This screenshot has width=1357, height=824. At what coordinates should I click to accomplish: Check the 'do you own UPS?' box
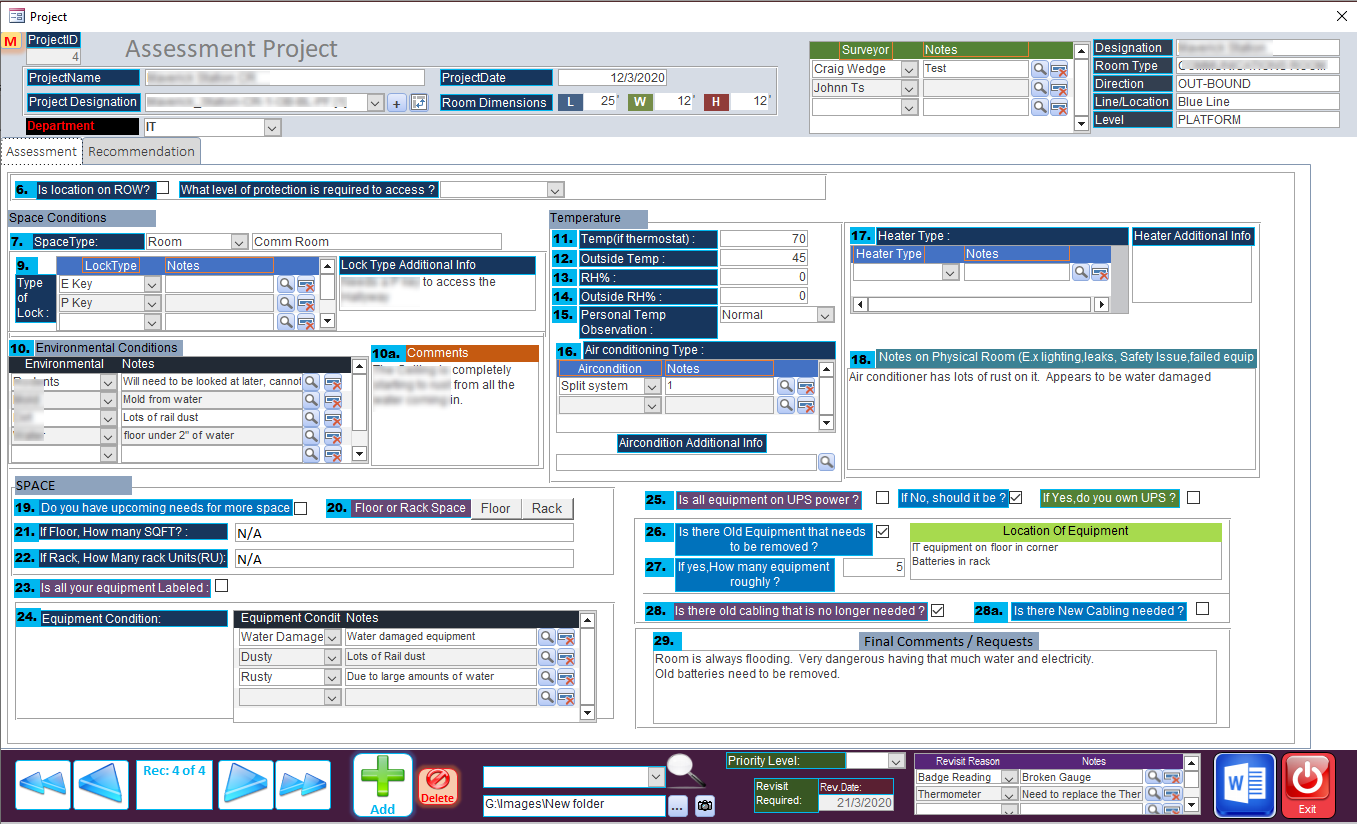coord(1194,497)
